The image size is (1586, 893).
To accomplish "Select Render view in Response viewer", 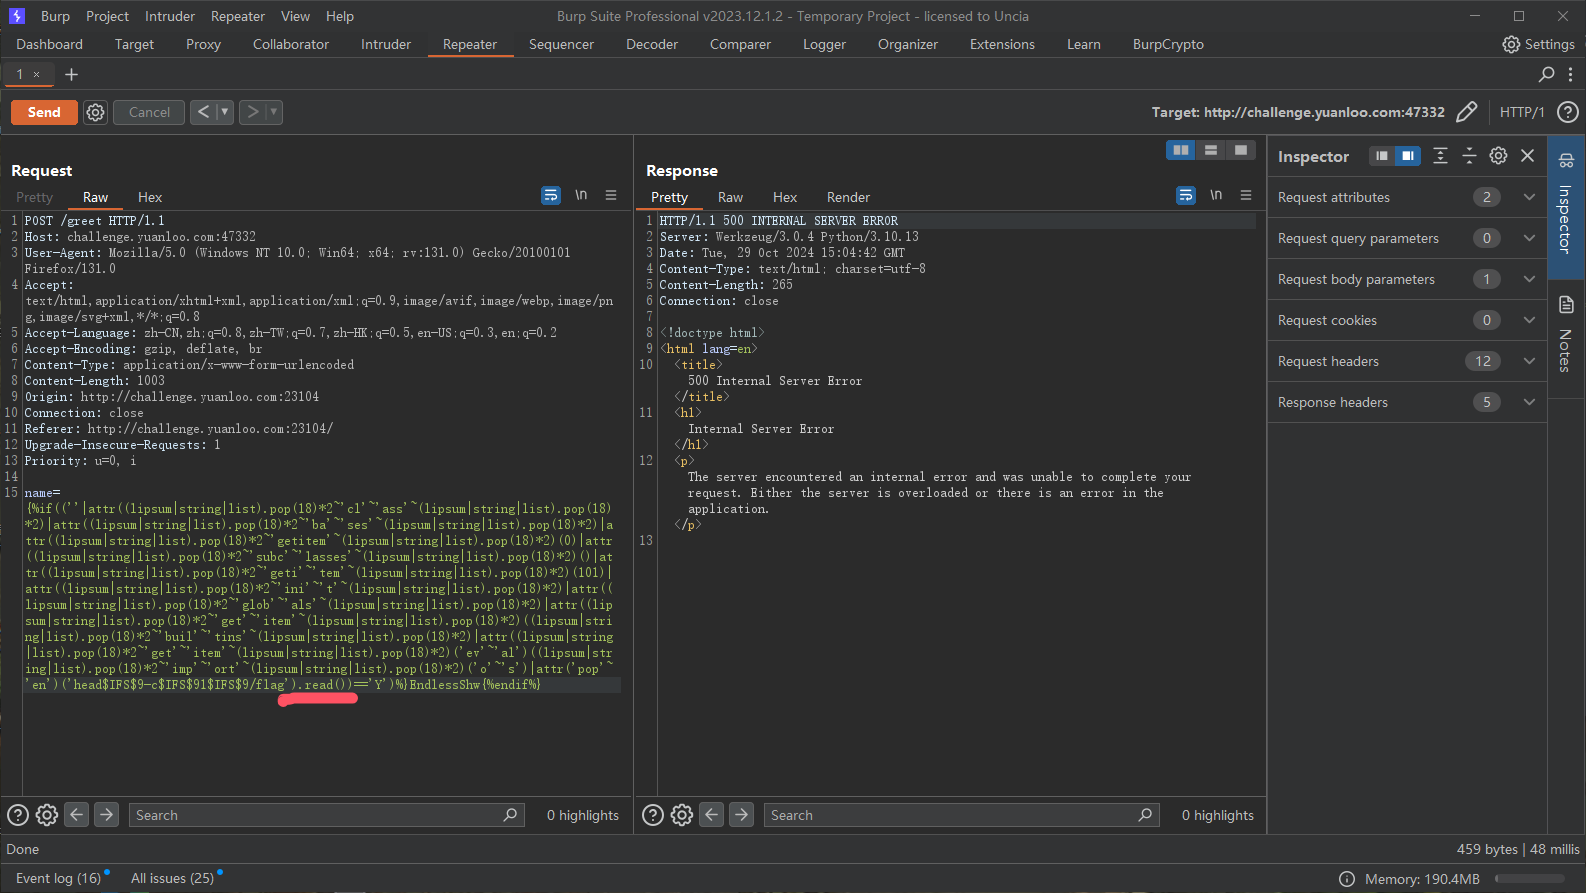I will click(x=848, y=197).
